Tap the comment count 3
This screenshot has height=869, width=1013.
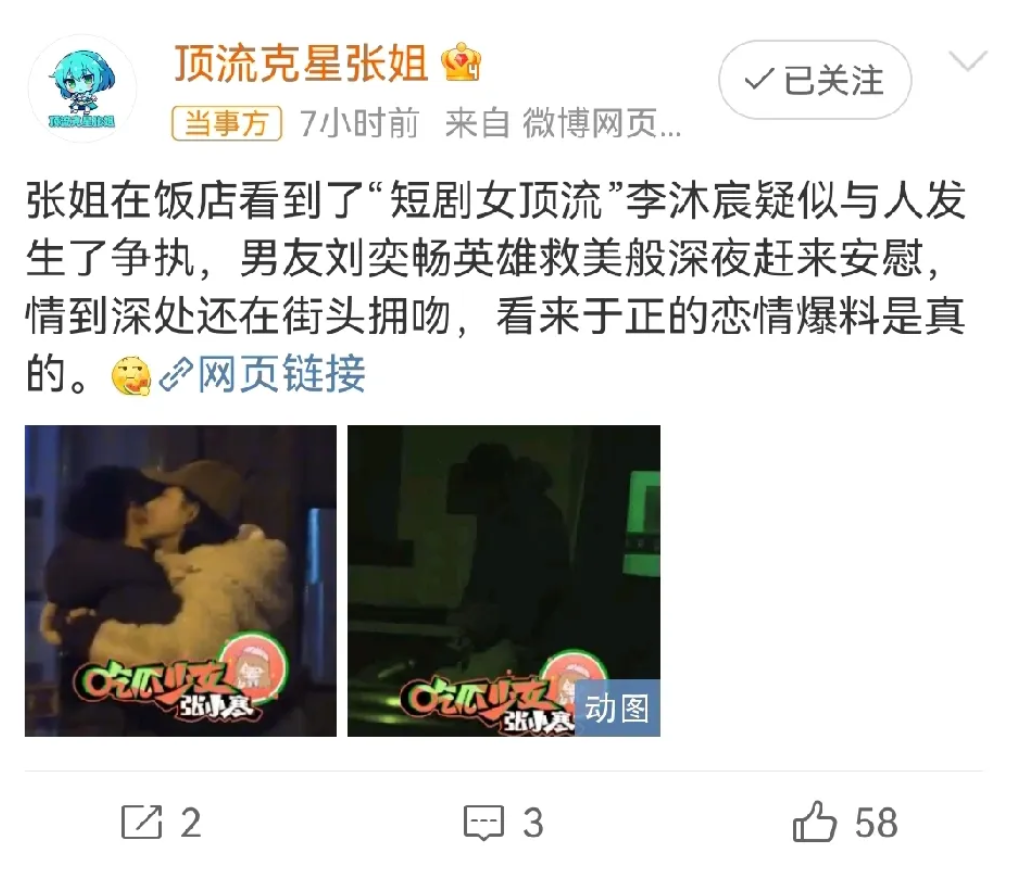[x=533, y=822]
